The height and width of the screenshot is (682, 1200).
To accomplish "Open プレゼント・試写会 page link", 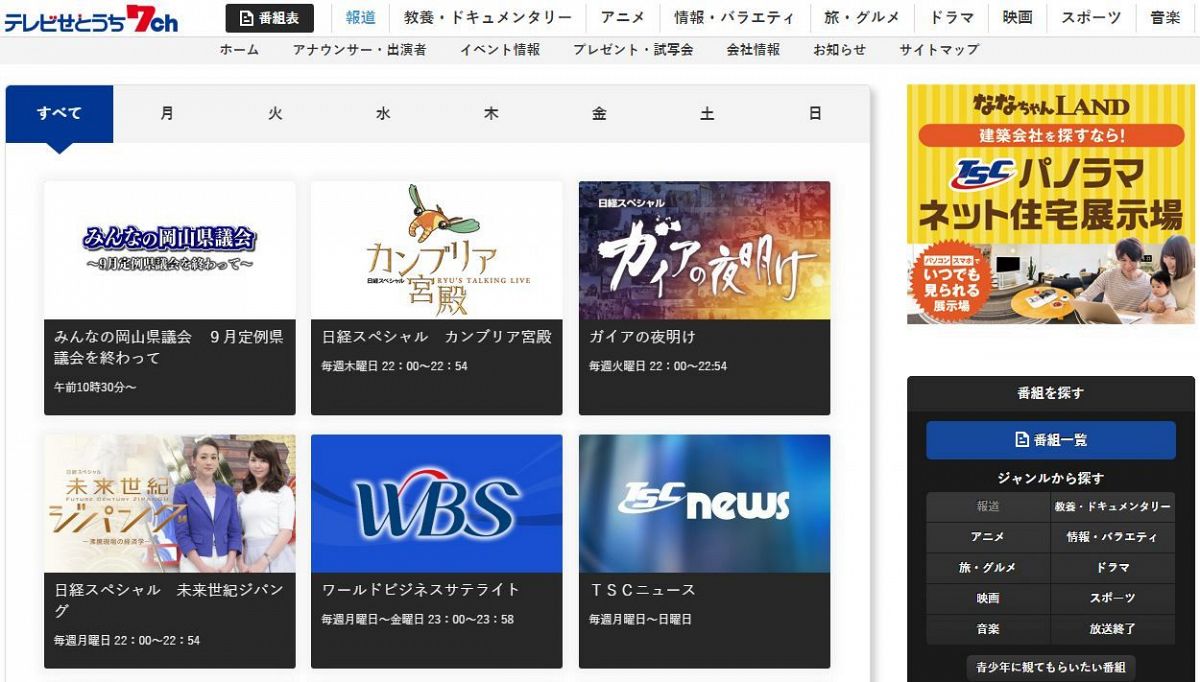I will (633, 50).
